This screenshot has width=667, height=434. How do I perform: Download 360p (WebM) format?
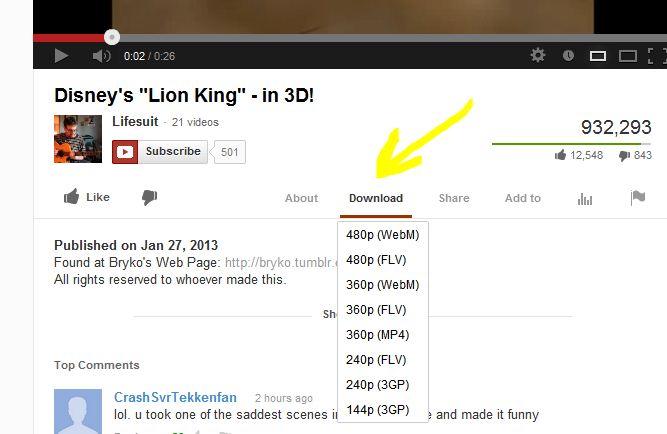click(x=382, y=285)
